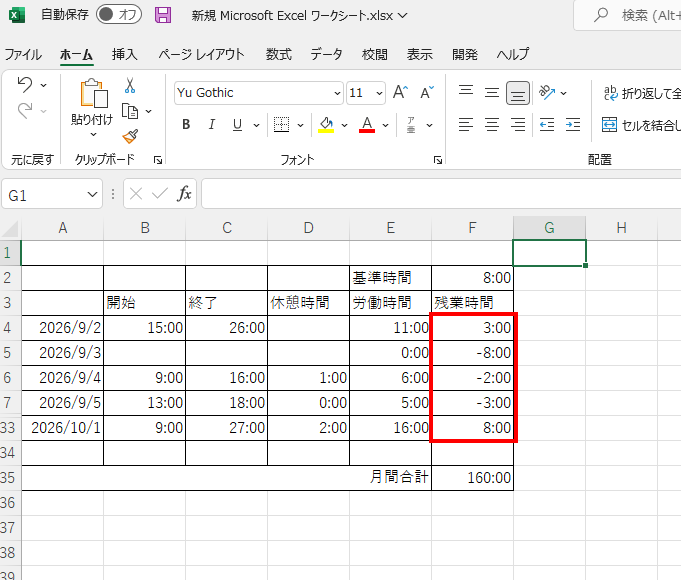
Task: Apply the red font color
Action: coord(367,125)
